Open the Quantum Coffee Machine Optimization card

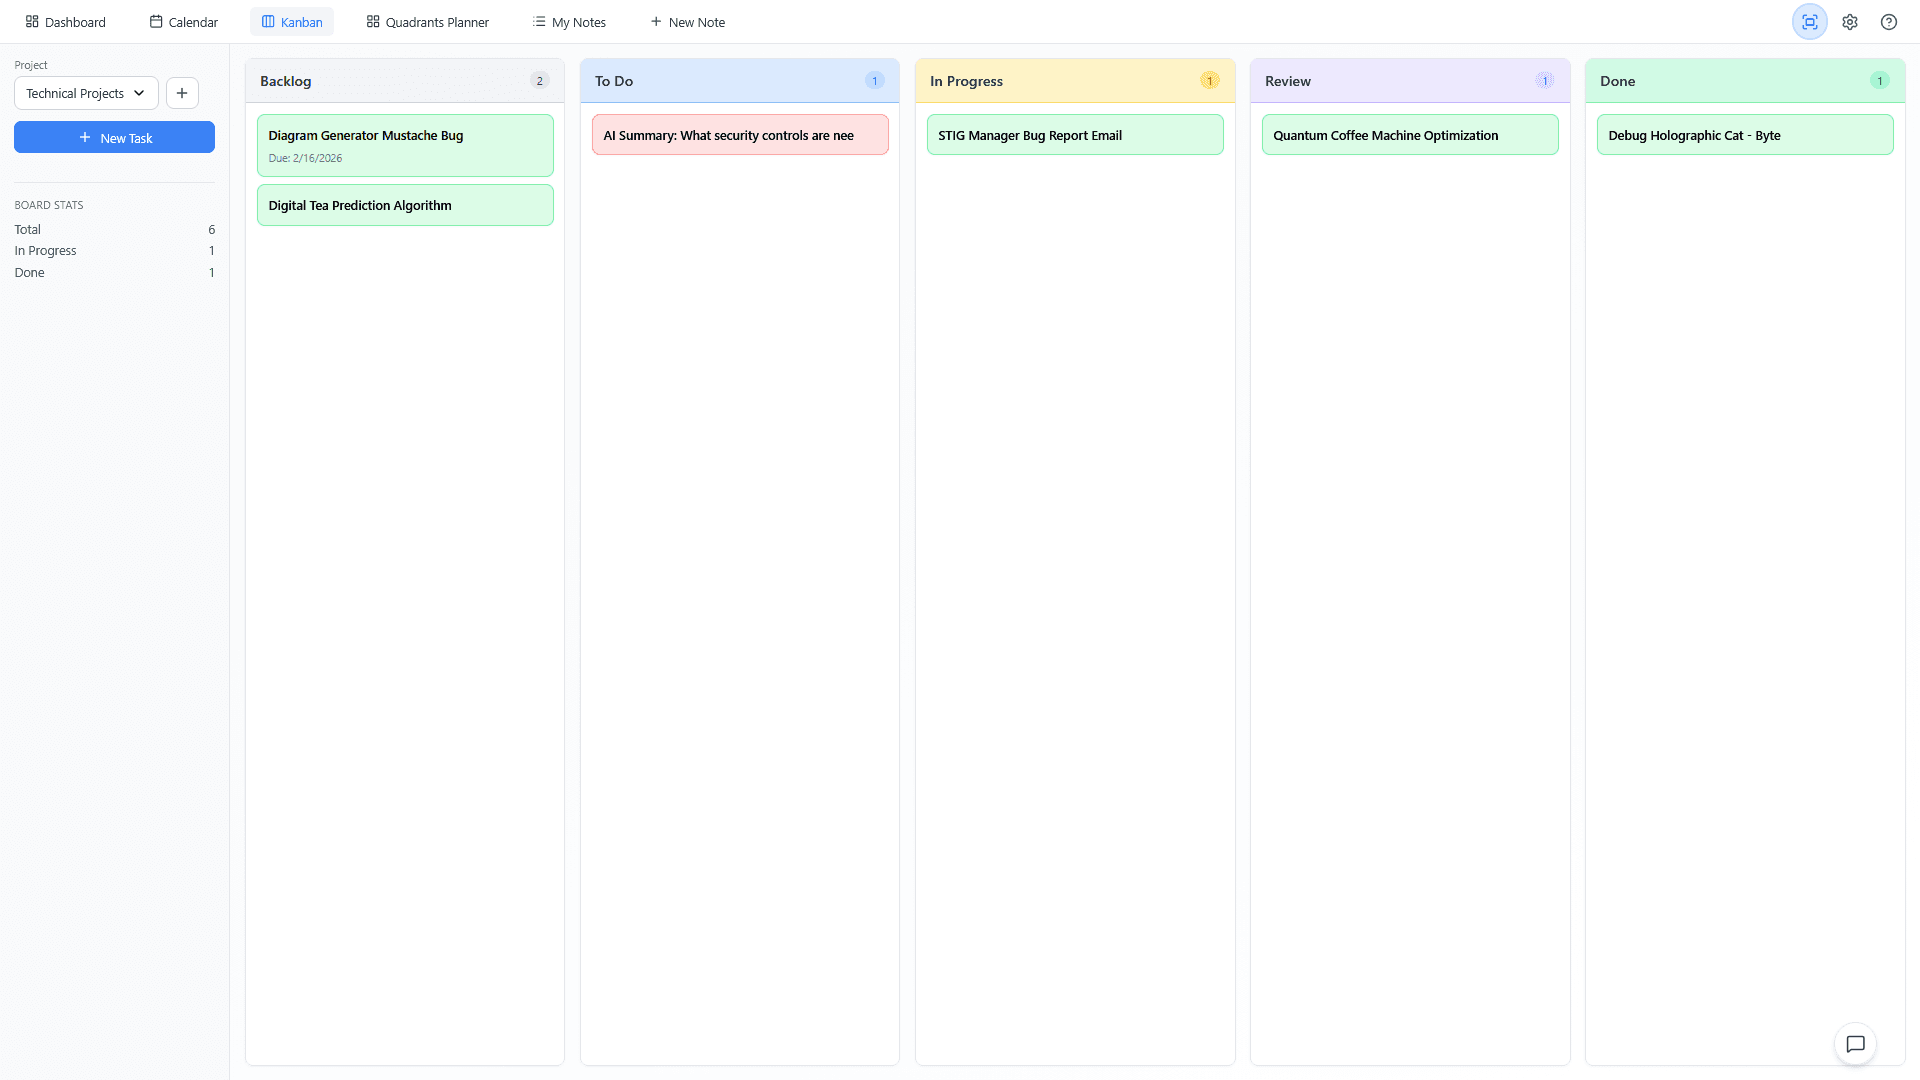click(1409, 134)
